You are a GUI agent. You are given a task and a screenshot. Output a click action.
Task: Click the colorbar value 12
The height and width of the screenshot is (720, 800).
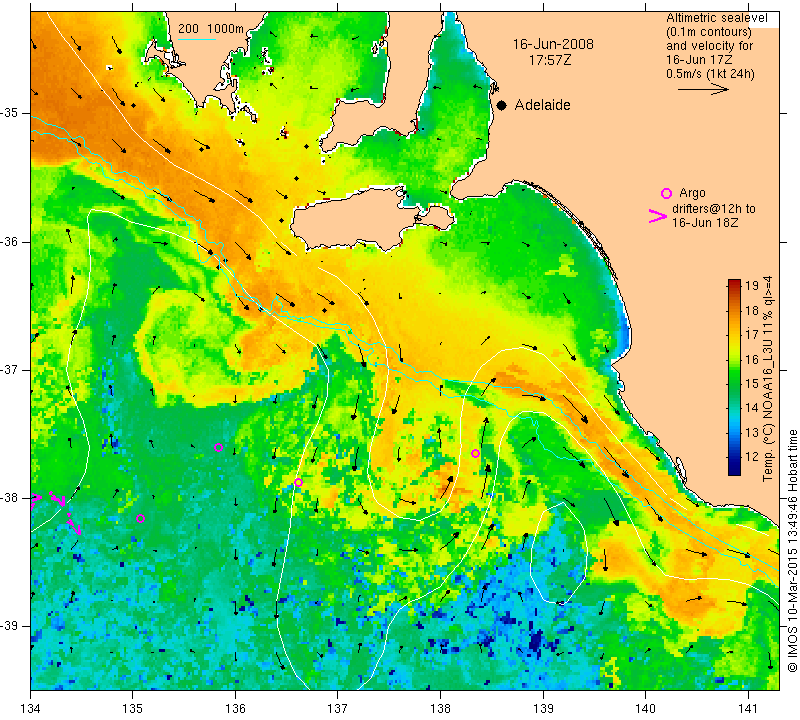pos(752,457)
